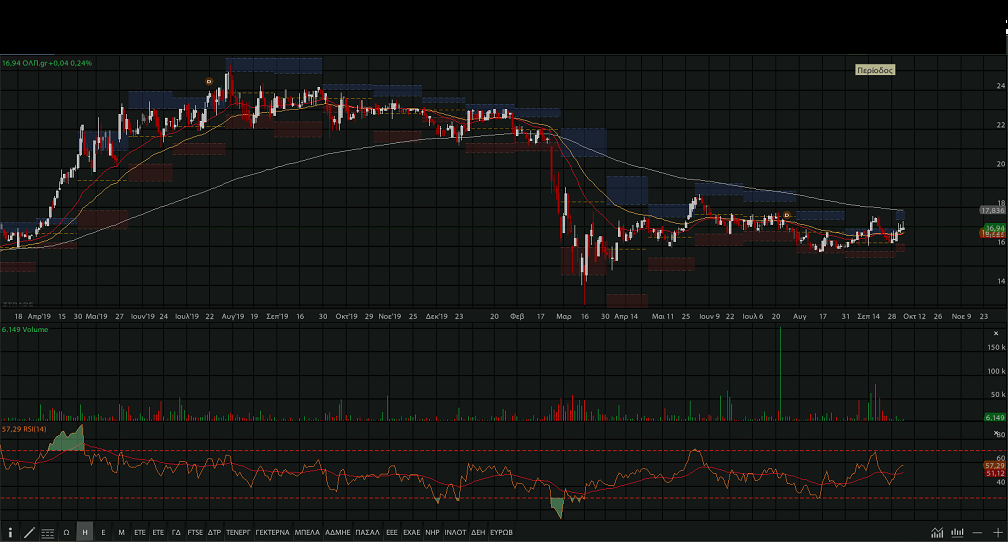
Task: Zoom out using the minus icon
Action: point(977,532)
